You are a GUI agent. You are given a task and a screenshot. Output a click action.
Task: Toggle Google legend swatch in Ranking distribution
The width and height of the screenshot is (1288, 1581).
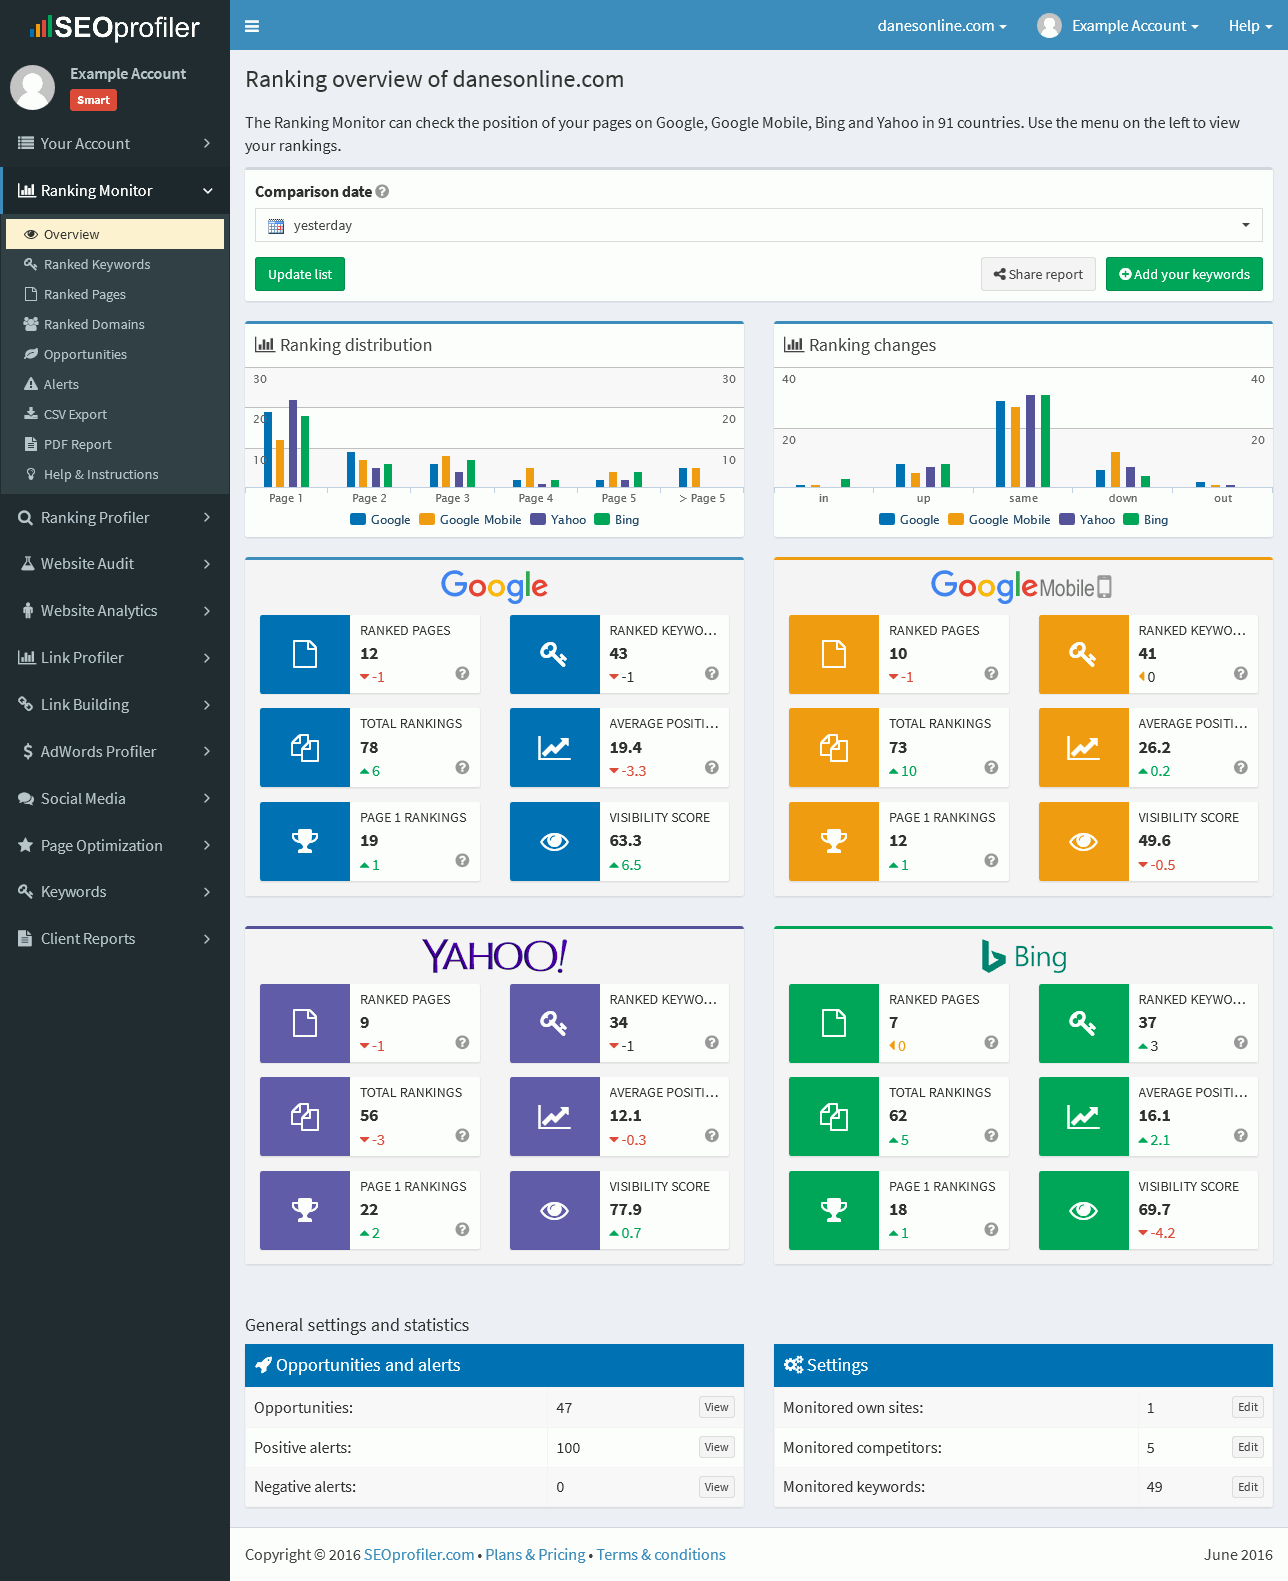[358, 519]
